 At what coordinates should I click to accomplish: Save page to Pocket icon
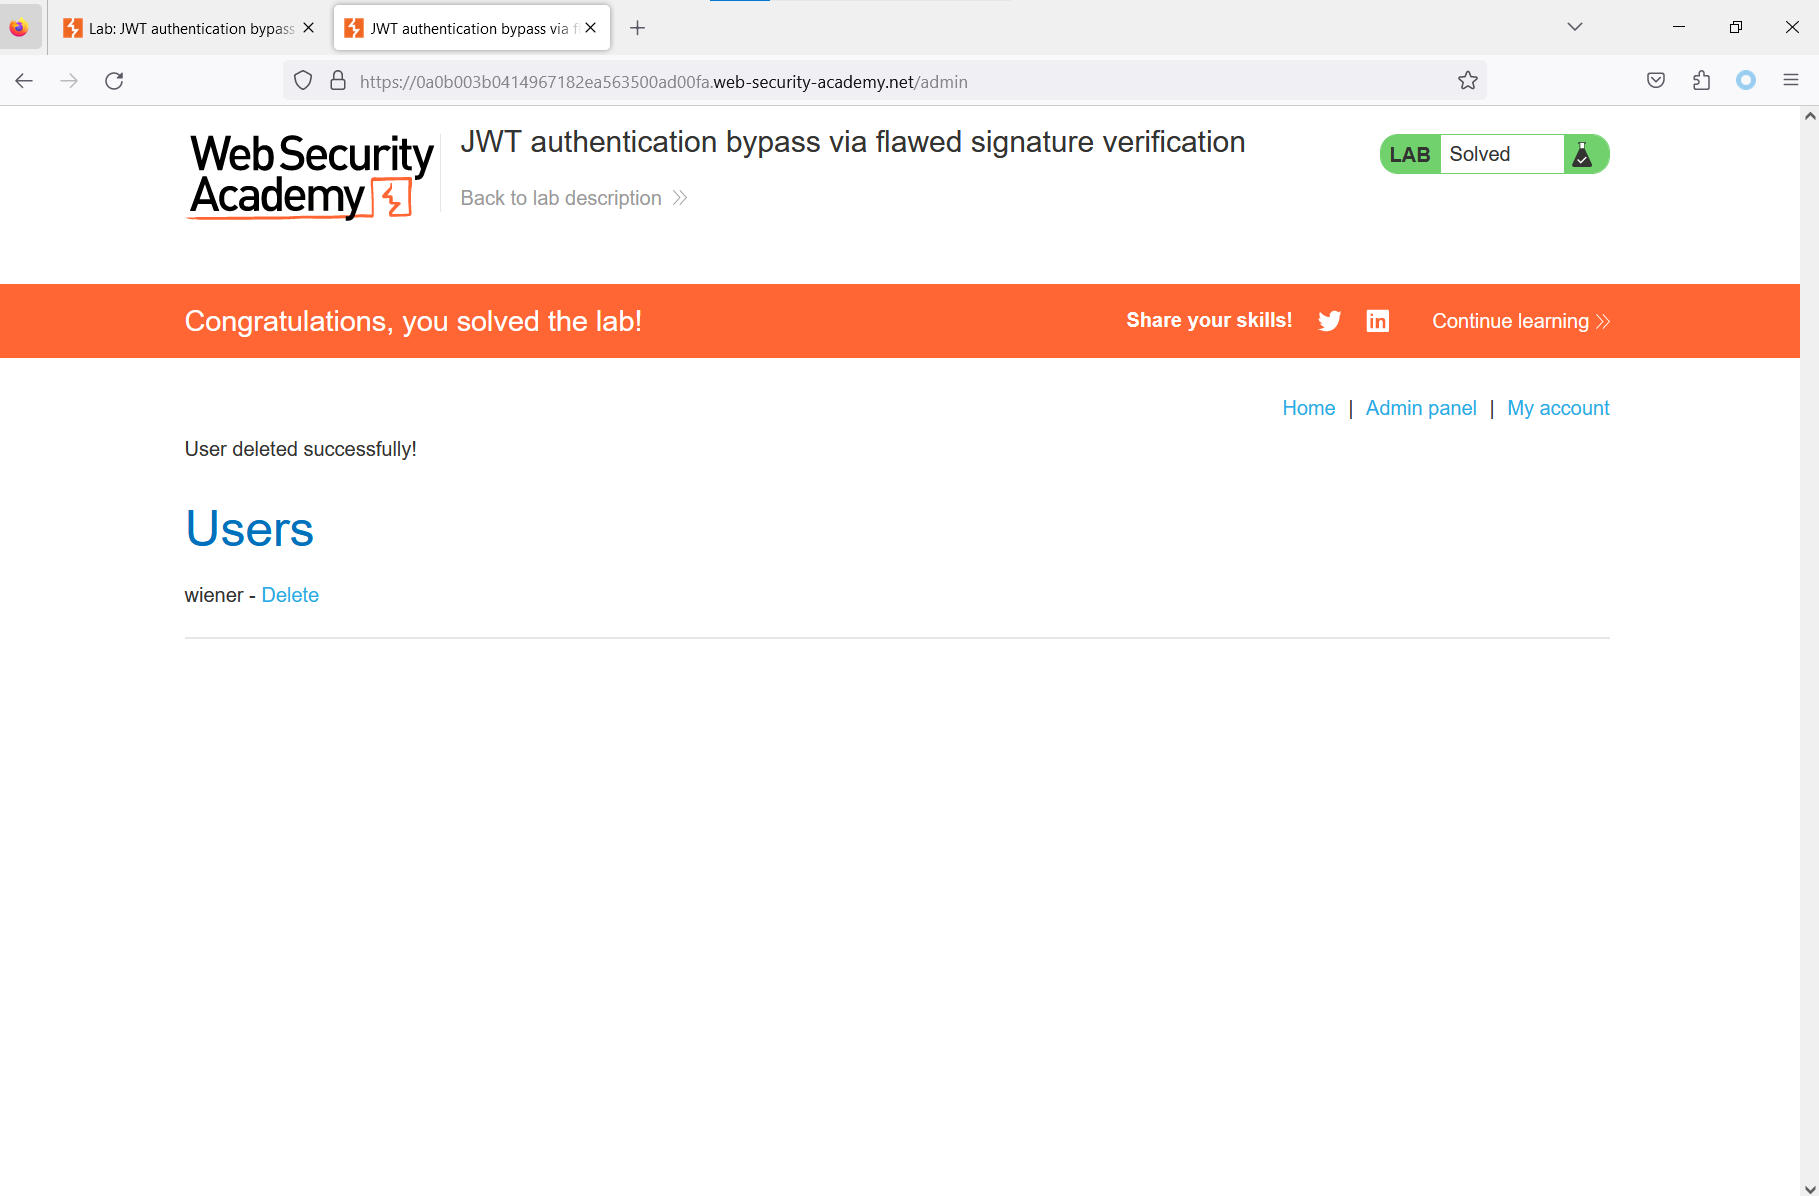coord(1656,81)
